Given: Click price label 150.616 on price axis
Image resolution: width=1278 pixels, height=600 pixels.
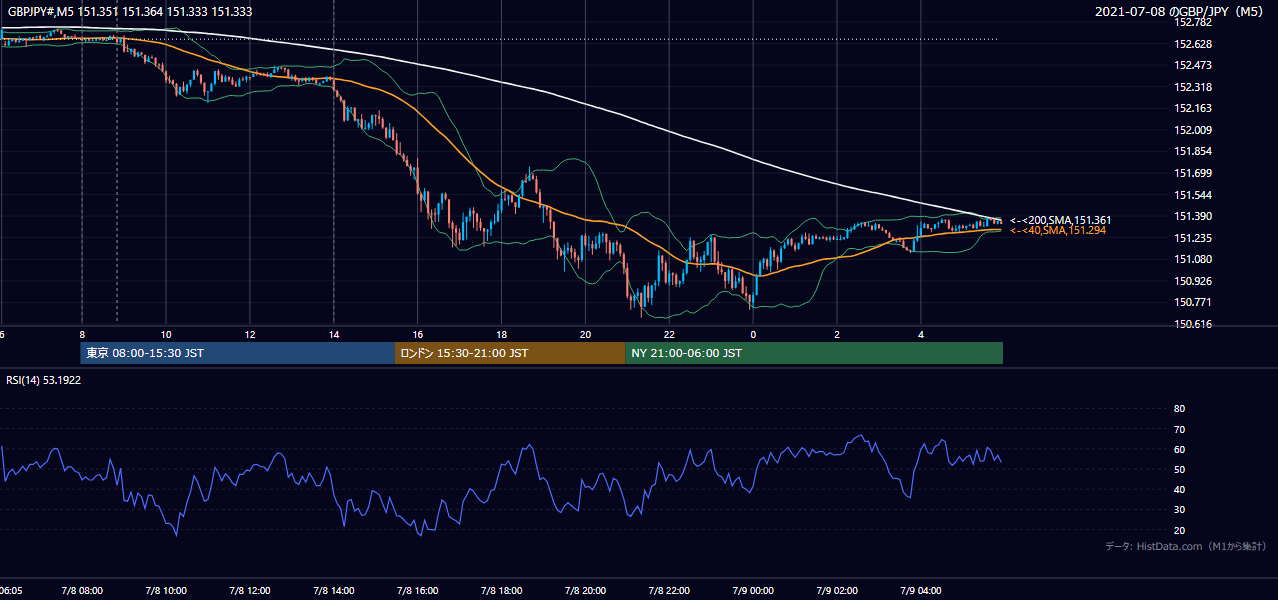Looking at the screenshot, I should pos(1192,324).
